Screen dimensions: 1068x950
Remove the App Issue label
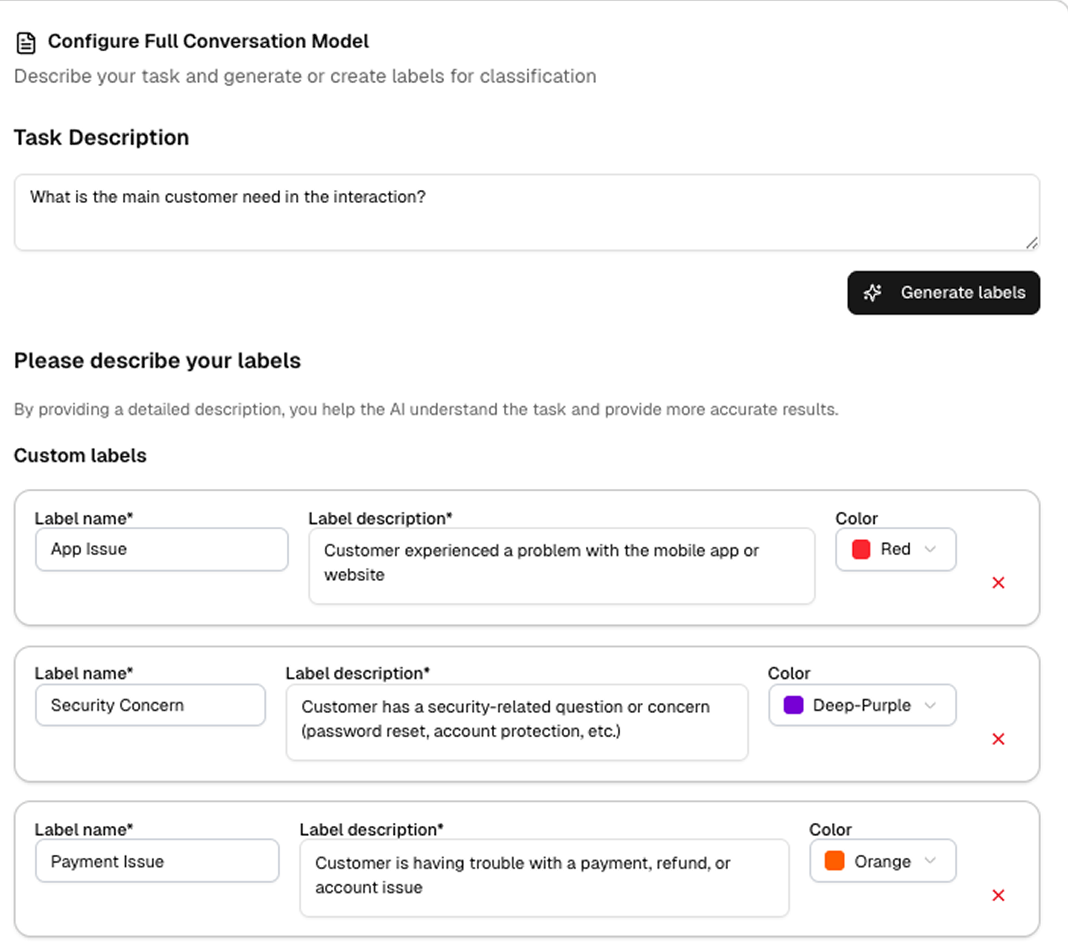[x=997, y=583]
